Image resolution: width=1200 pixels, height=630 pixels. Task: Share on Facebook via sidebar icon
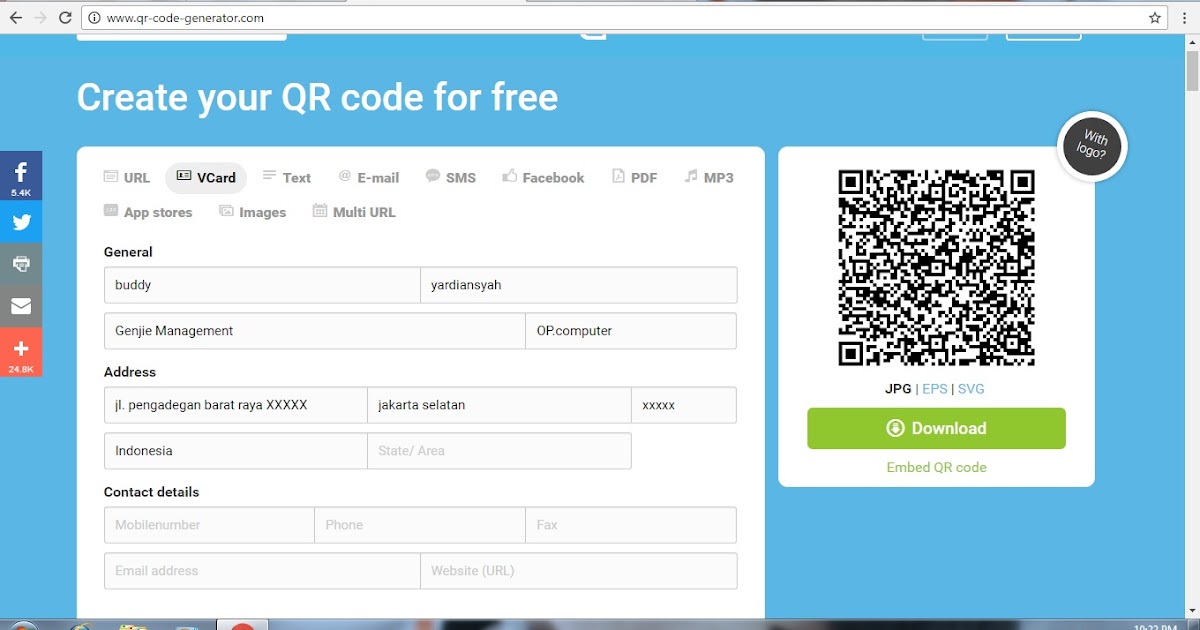pos(21,177)
